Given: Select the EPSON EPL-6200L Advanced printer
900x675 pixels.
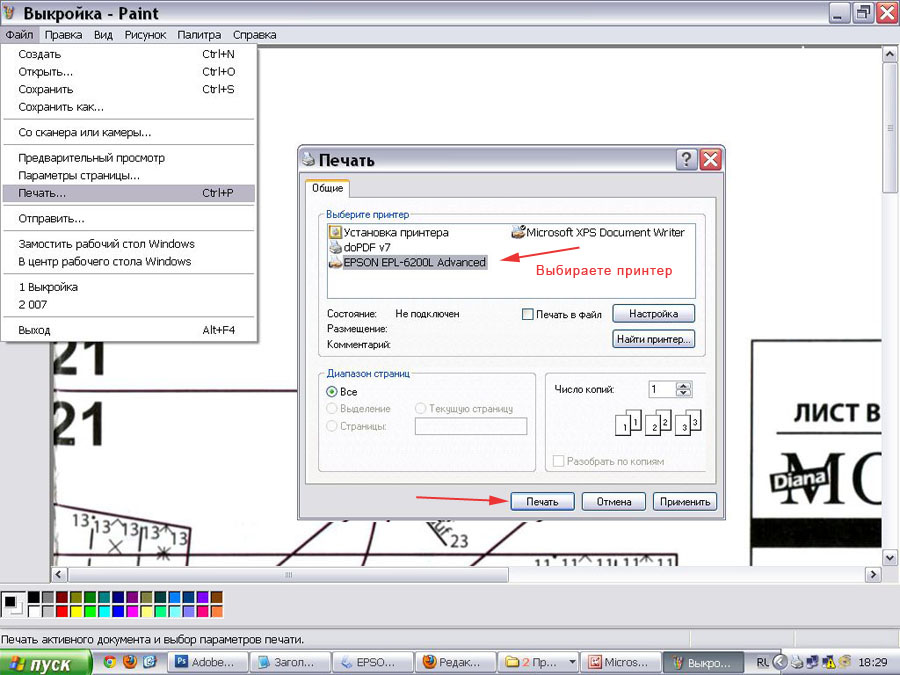Looking at the screenshot, I should coord(413,263).
